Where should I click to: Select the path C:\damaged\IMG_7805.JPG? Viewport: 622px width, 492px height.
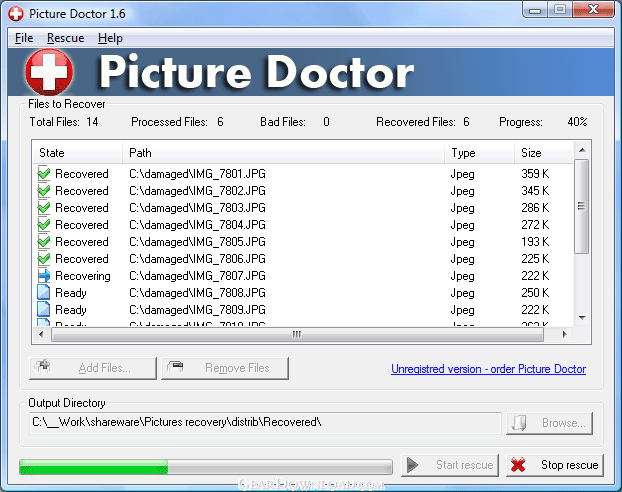197,242
